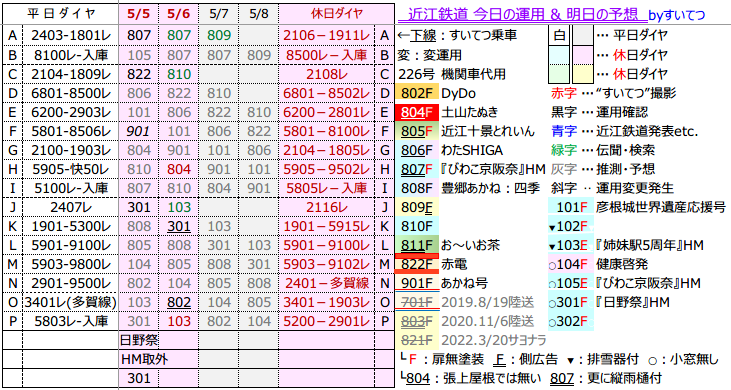
Task: Click the 5100レ-入庫 weekday cell
Action: click(x=70, y=188)
